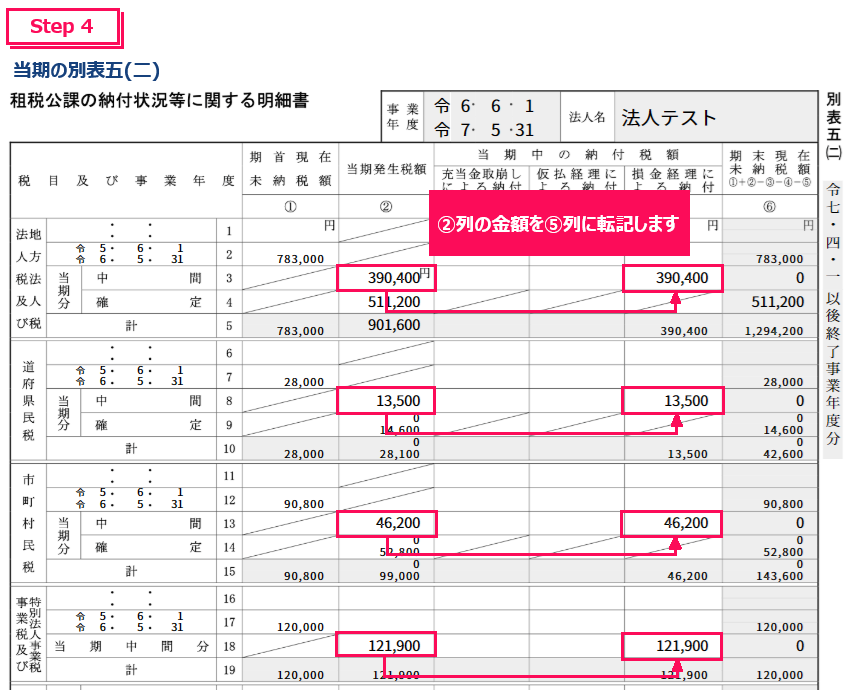Screen dimensions: 849x690
Task: Click the 税目及び事業年度 header cell
Action: point(126,180)
